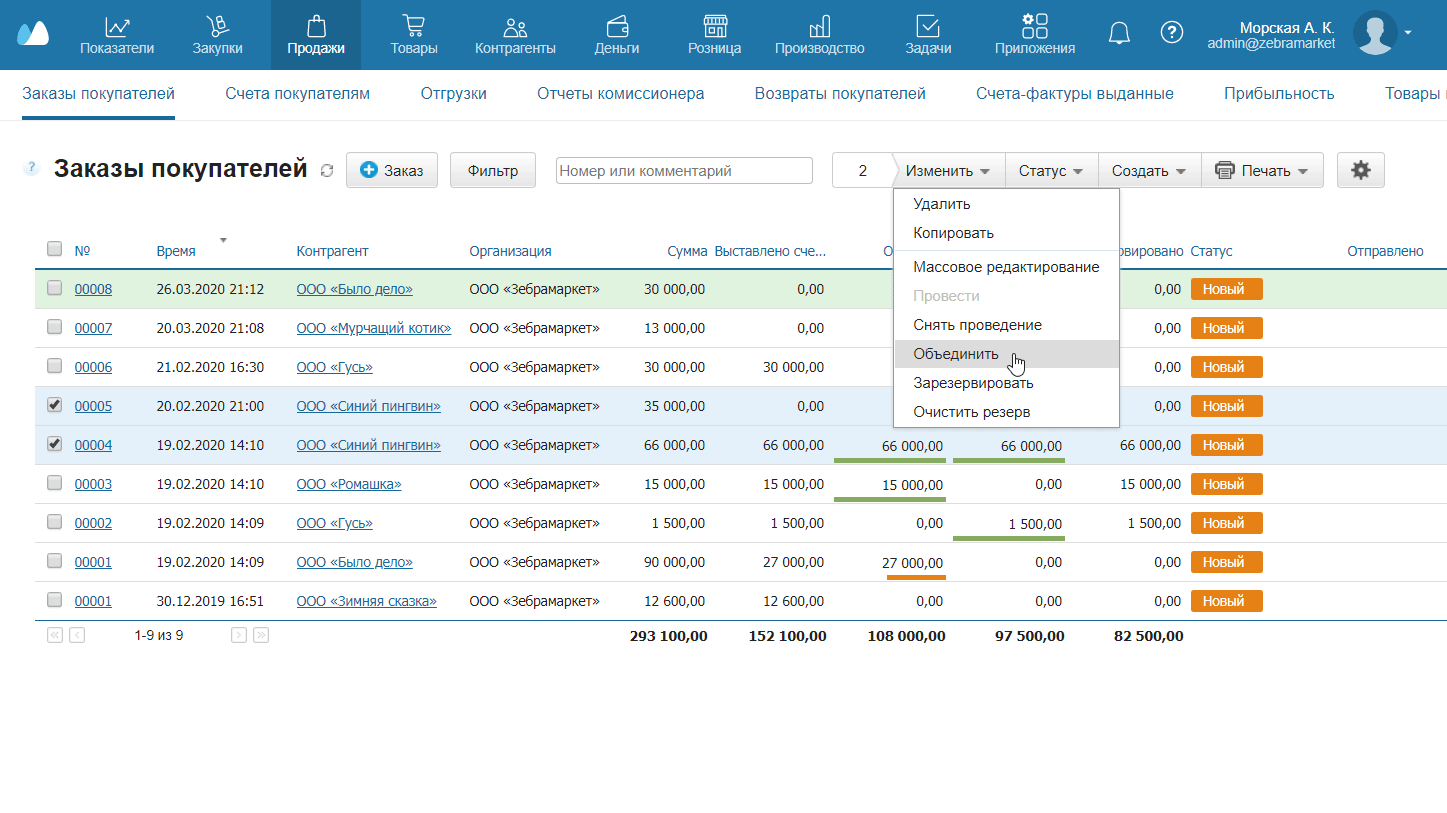Open contractor link ООО «Ромашка»

(348, 484)
